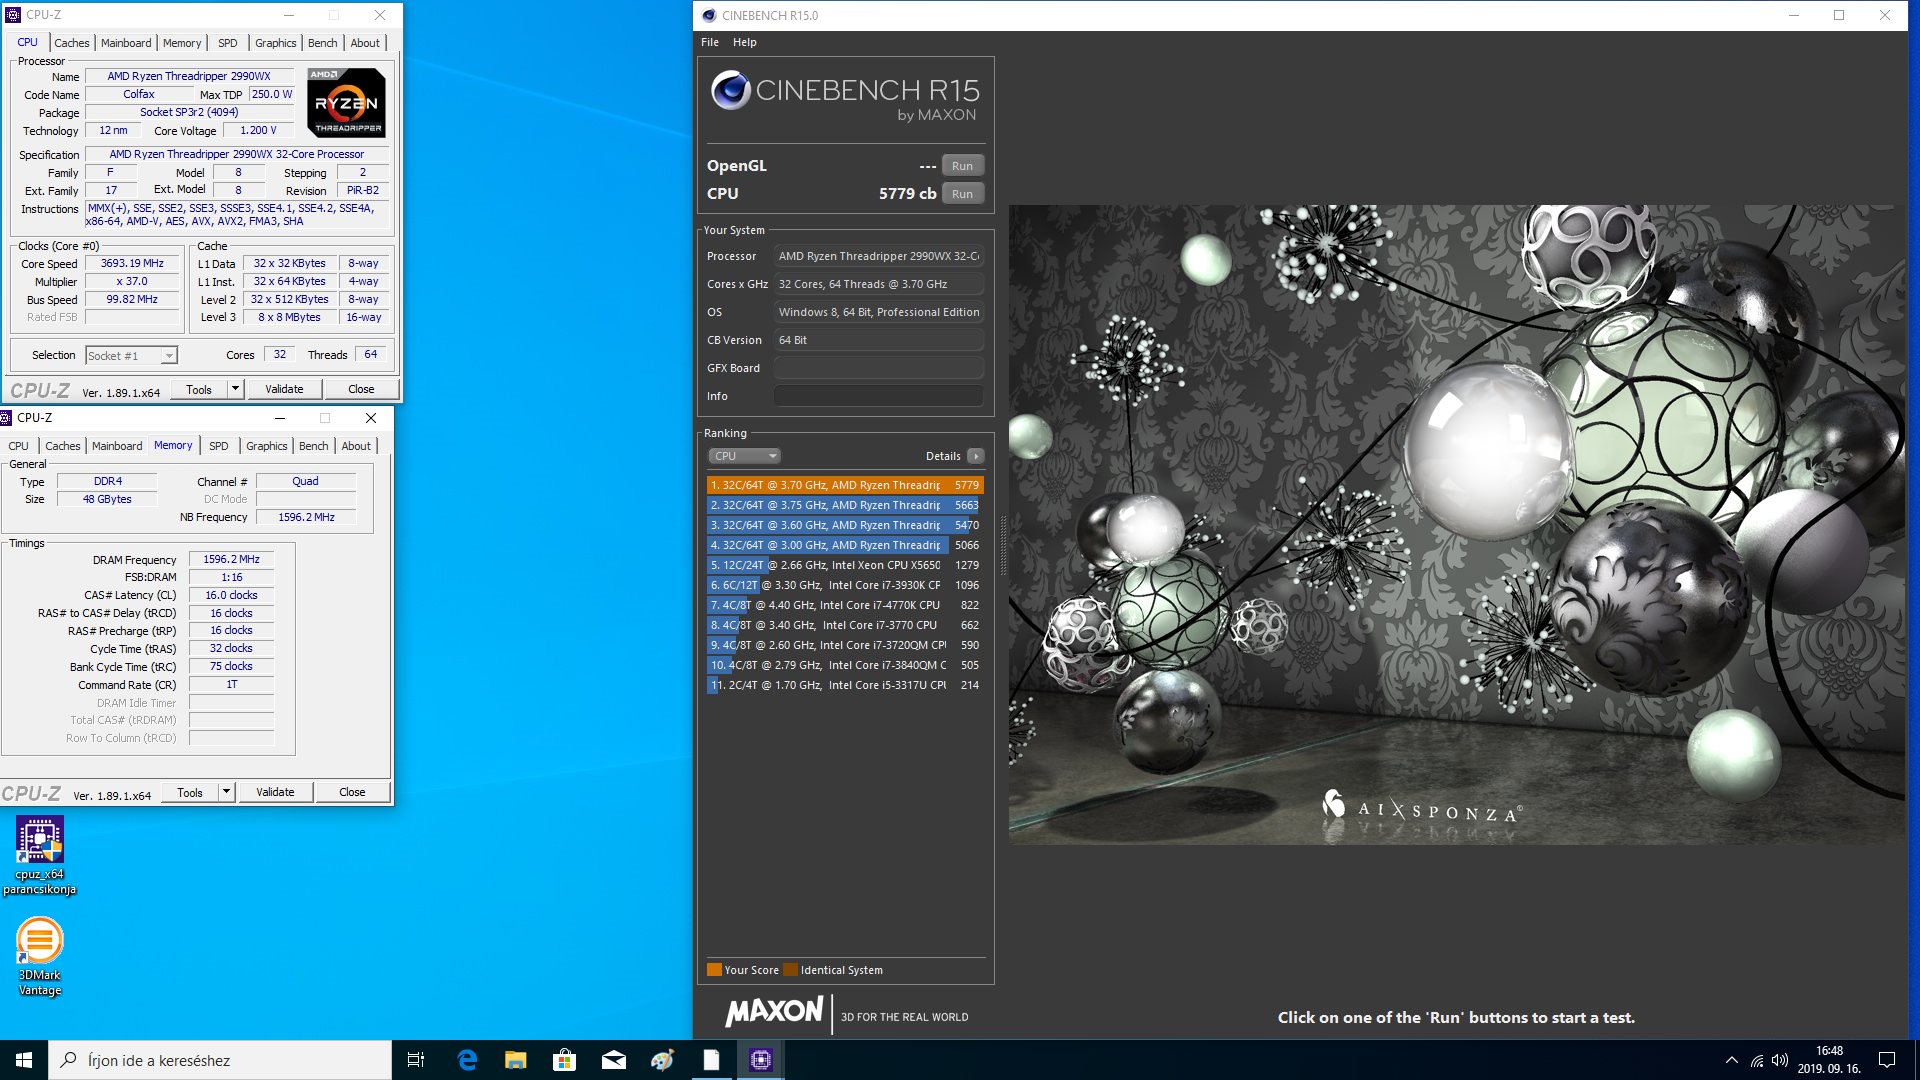Image resolution: width=1920 pixels, height=1080 pixels.
Task: Click Close button in upper CPU-Z
Action: click(361, 389)
